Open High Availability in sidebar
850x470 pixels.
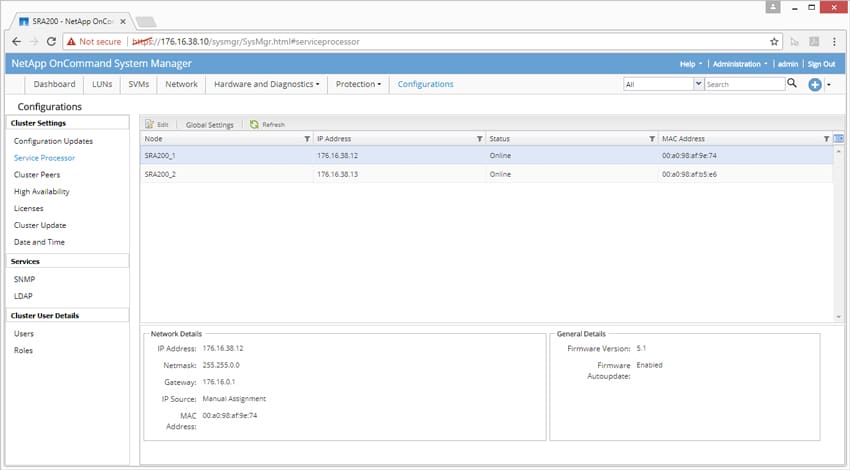coord(42,191)
